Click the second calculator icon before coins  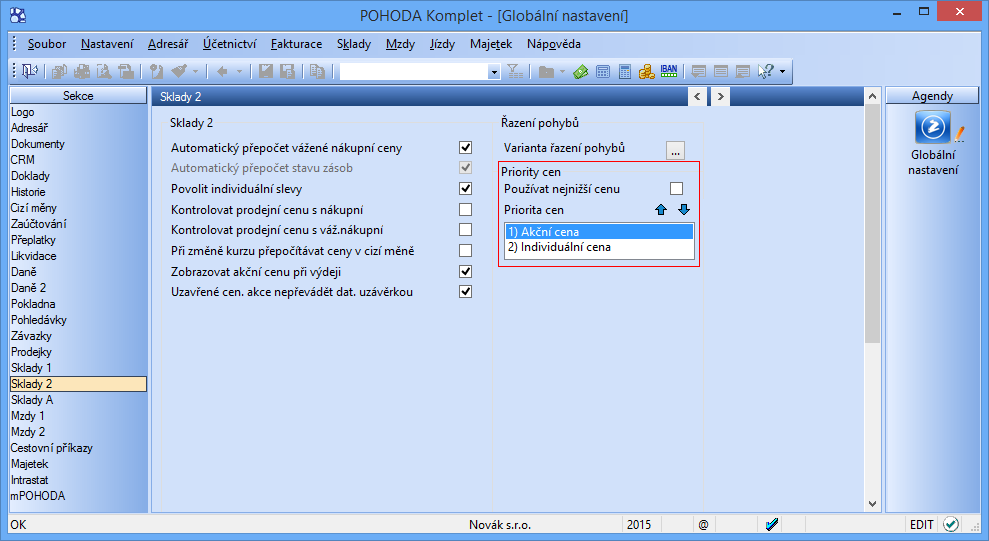[624, 72]
